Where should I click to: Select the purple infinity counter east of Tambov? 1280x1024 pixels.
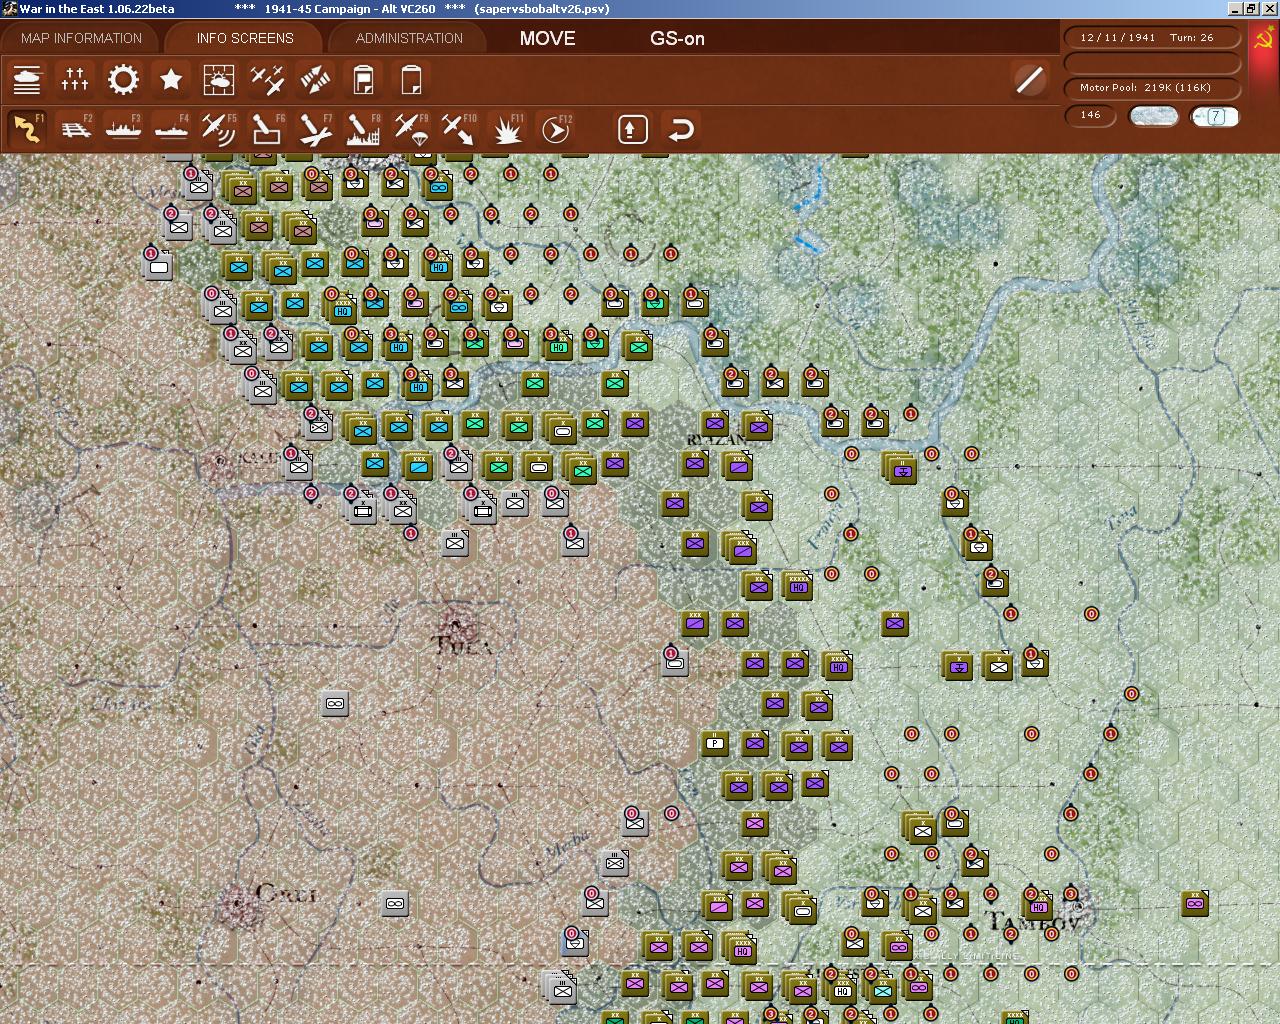(x=1194, y=904)
